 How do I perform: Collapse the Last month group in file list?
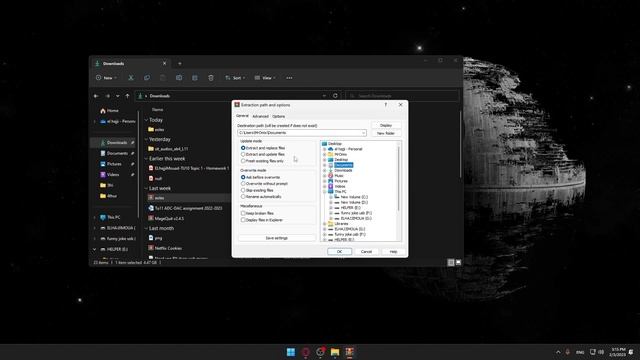pos(146,228)
